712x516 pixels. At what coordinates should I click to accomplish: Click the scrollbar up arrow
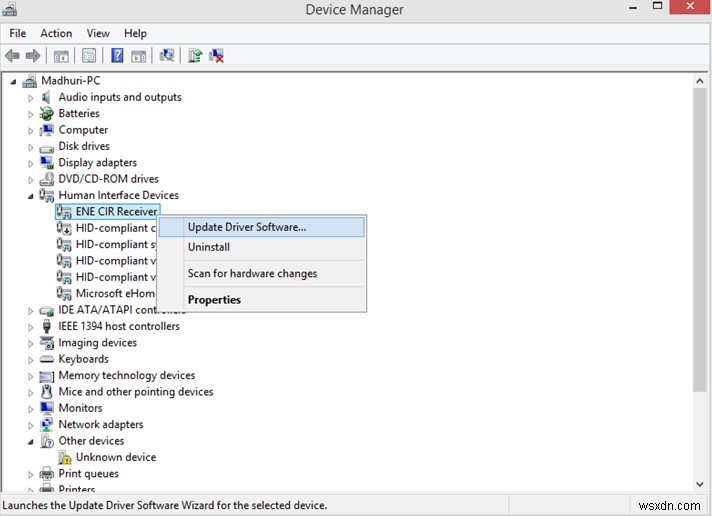pyautogui.click(x=700, y=81)
